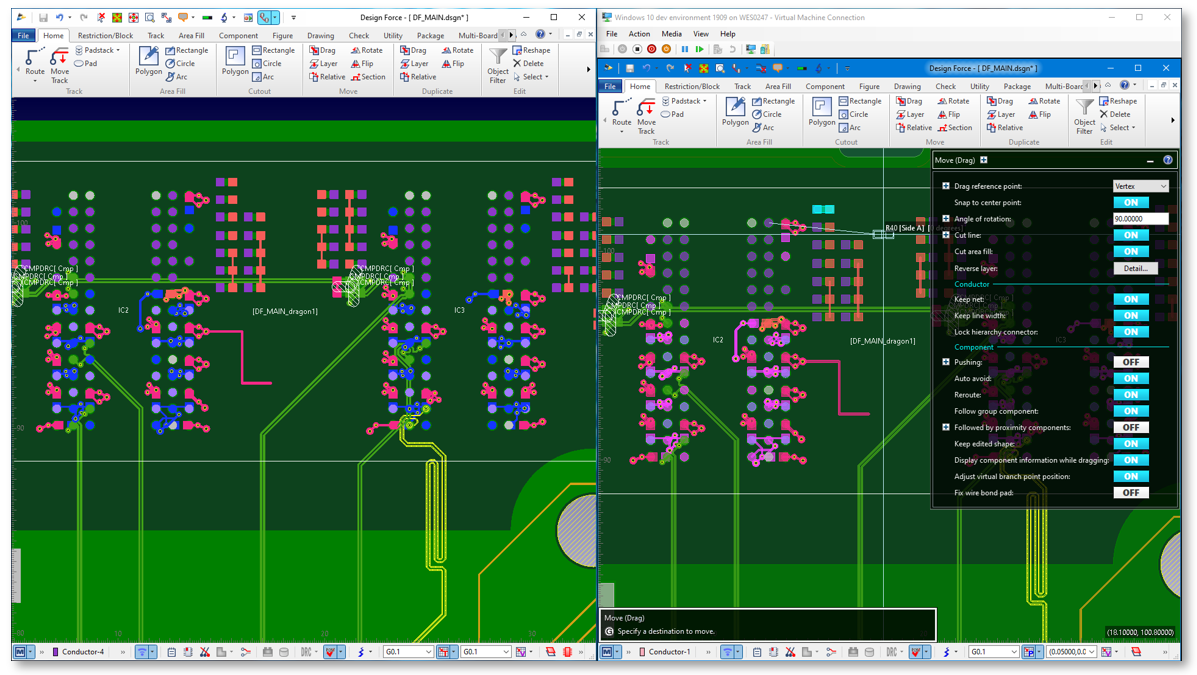Image resolution: width=1197 pixels, height=675 pixels.
Task: Open Utility tab in right window
Action: pos(979,86)
